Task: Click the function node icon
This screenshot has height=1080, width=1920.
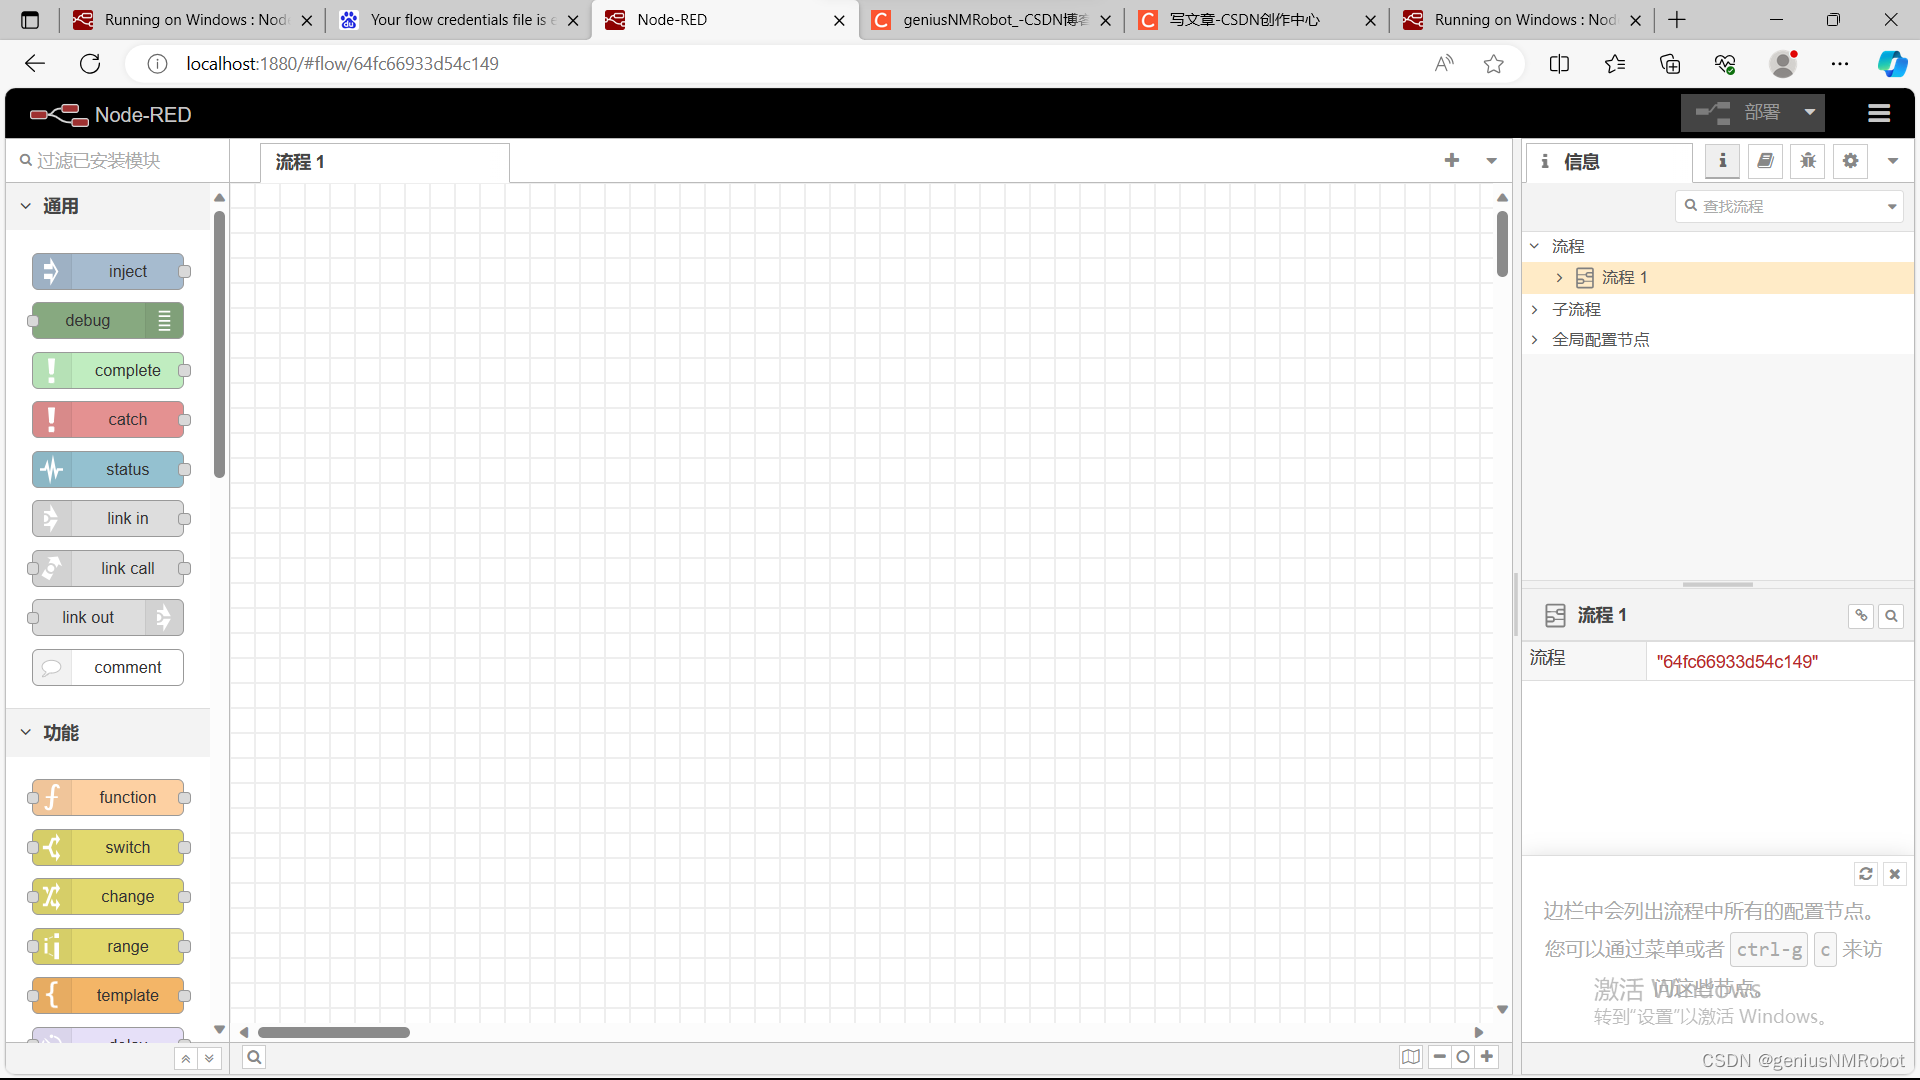Action: pos(50,796)
